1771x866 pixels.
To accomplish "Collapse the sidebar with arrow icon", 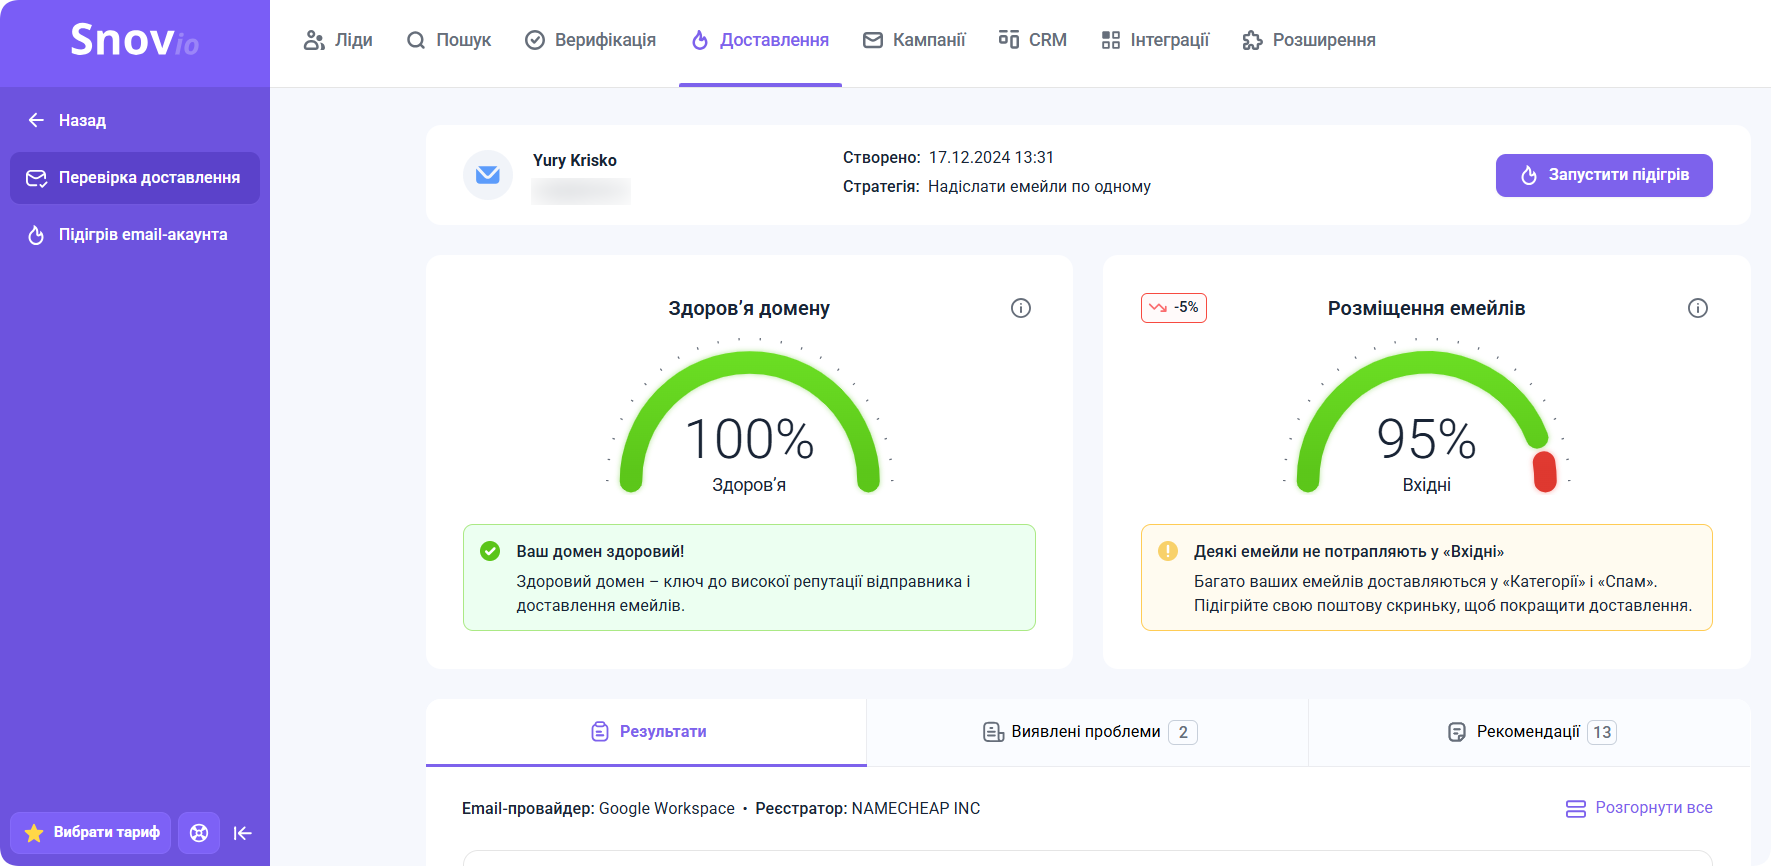I will pyautogui.click(x=242, y=833).
